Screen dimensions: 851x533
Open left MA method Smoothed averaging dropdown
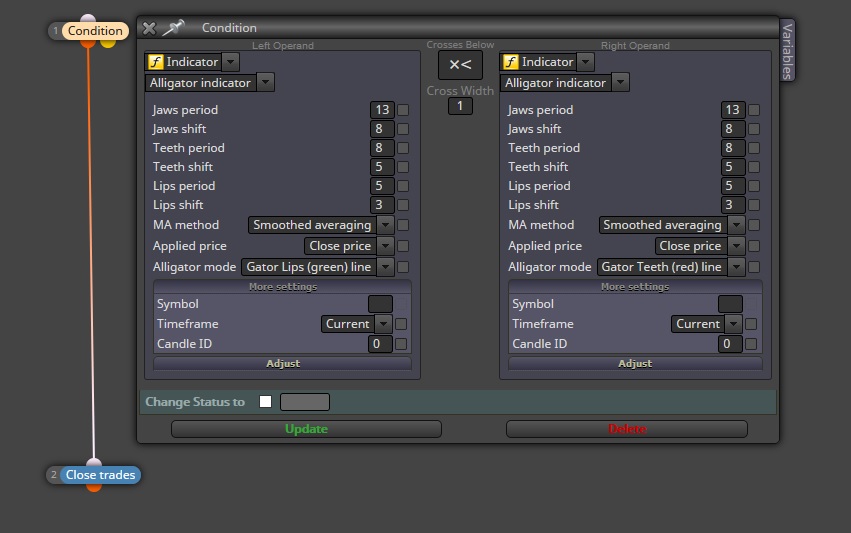coord(385,225)
